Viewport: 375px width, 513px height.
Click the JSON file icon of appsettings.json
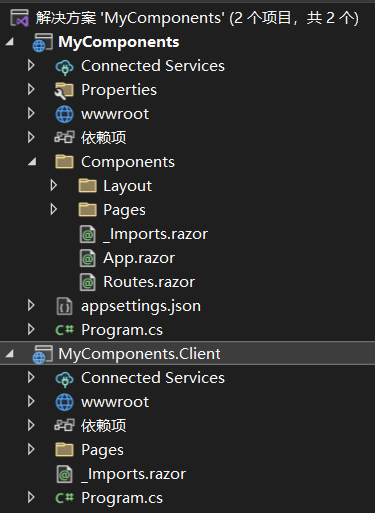[x=64, y=306]
